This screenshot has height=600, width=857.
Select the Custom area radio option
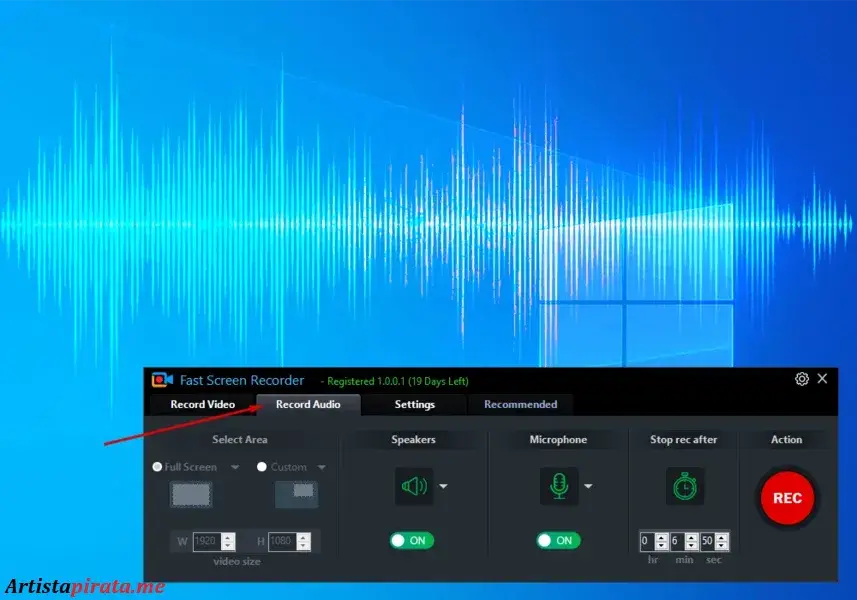coord(262,467)
